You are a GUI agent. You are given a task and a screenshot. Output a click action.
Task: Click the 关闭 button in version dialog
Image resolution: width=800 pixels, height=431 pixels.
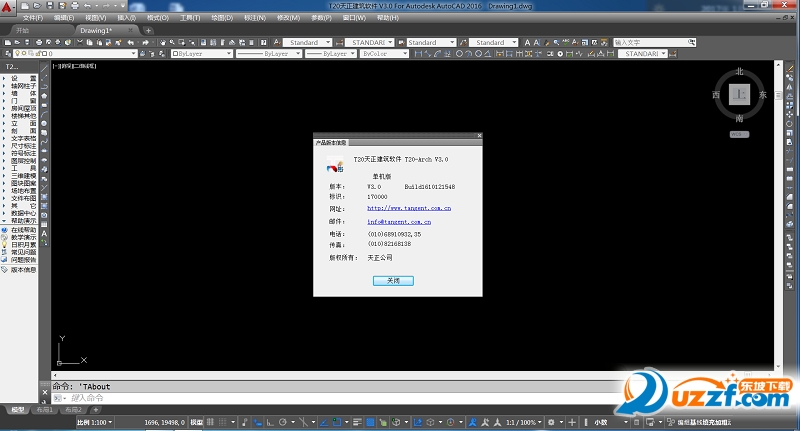point(393,281)
